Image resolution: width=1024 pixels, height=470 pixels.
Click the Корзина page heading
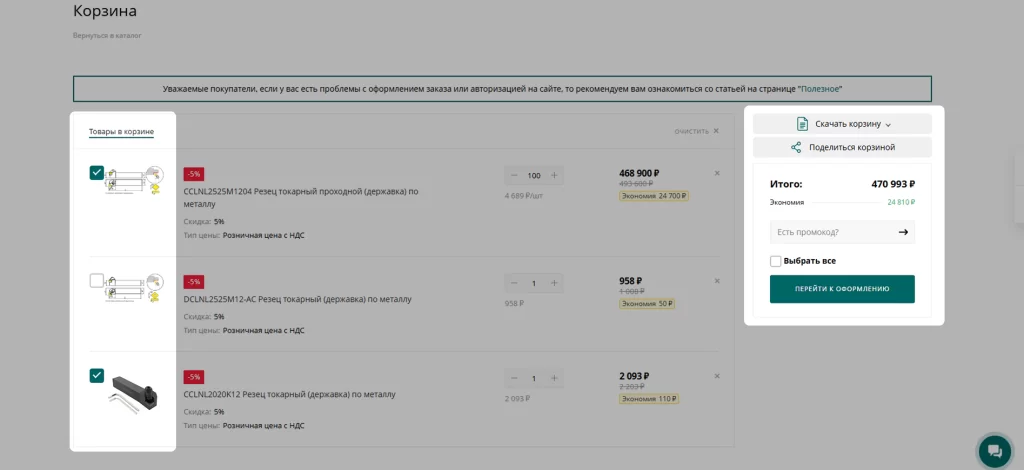coord(104,11)
